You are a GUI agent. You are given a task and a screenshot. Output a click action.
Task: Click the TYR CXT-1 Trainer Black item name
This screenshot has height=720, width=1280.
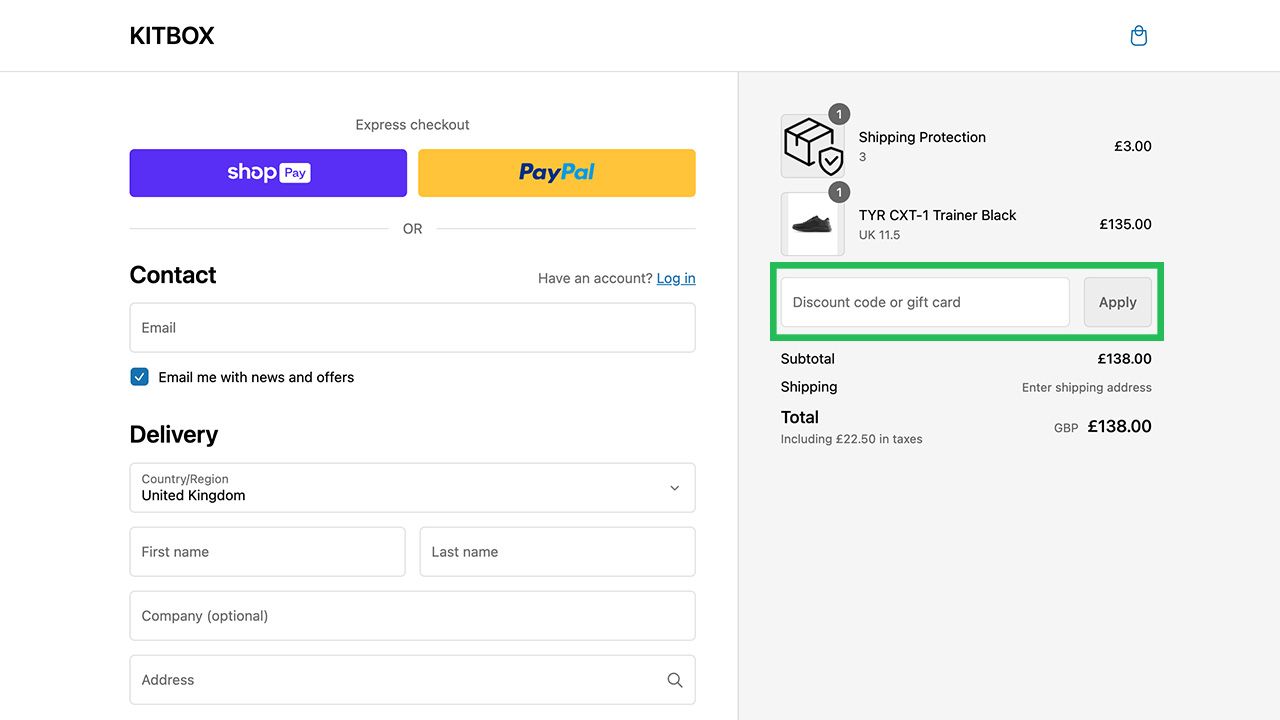937,215
